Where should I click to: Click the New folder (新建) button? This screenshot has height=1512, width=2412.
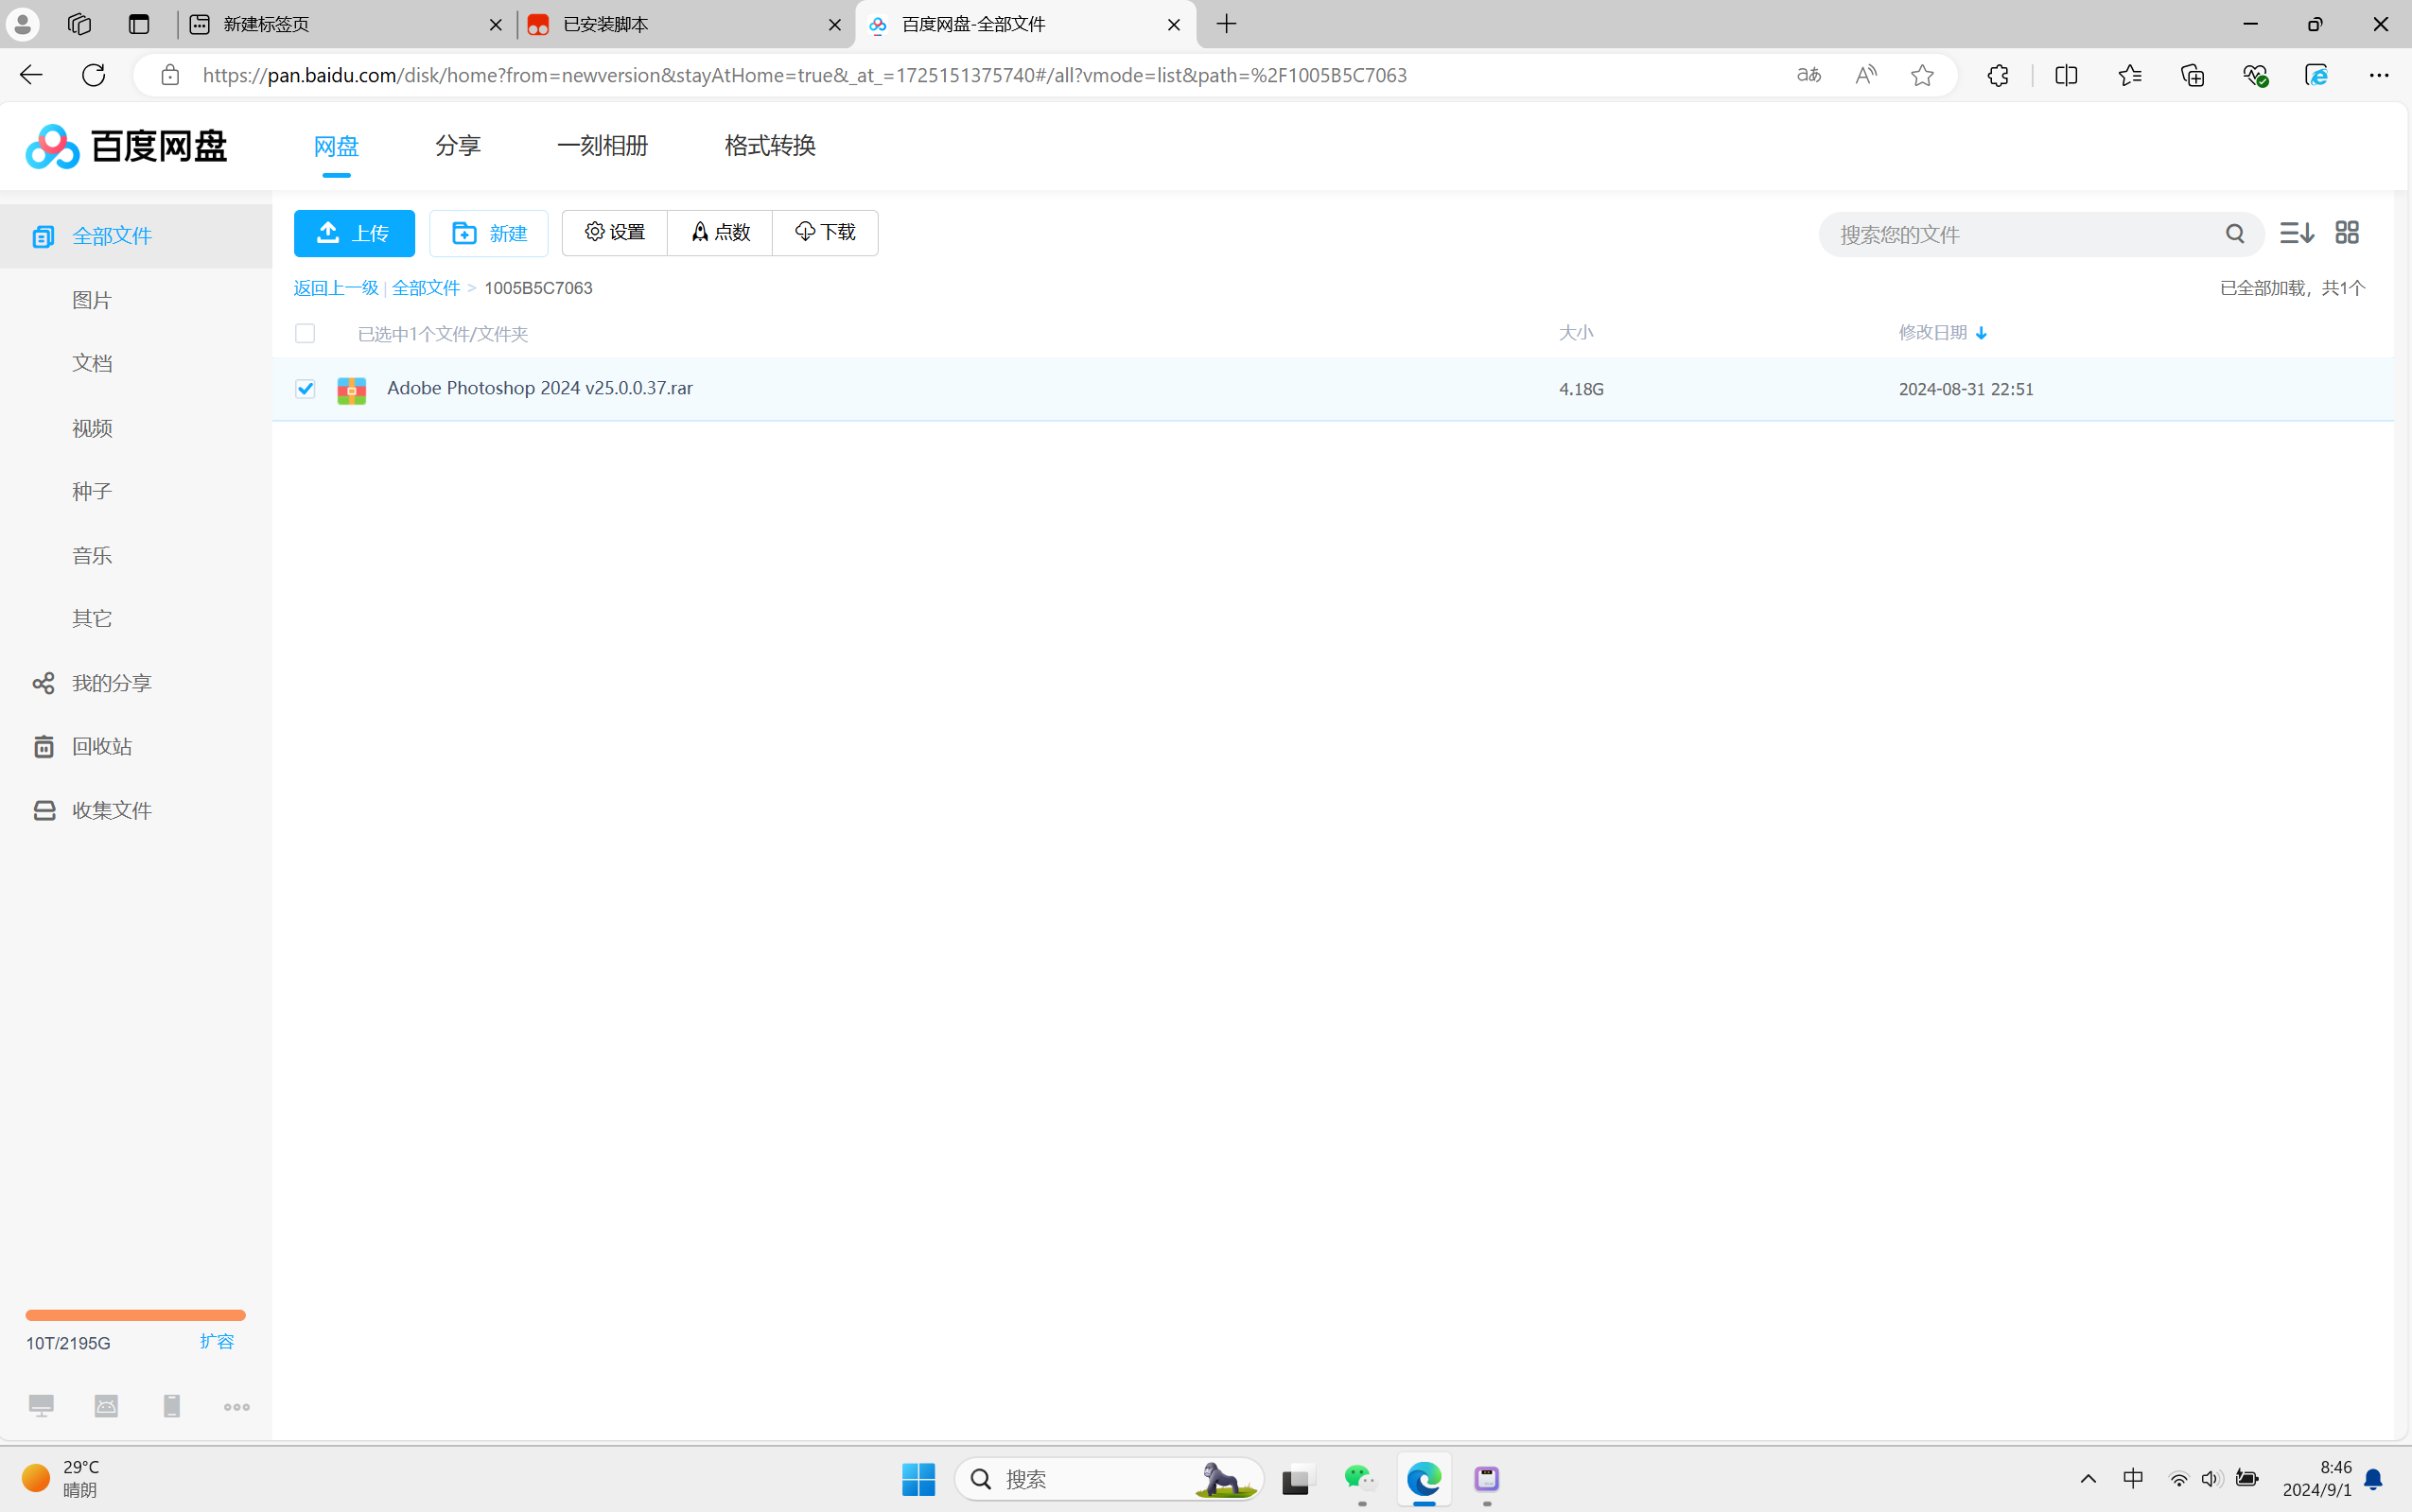489,233
